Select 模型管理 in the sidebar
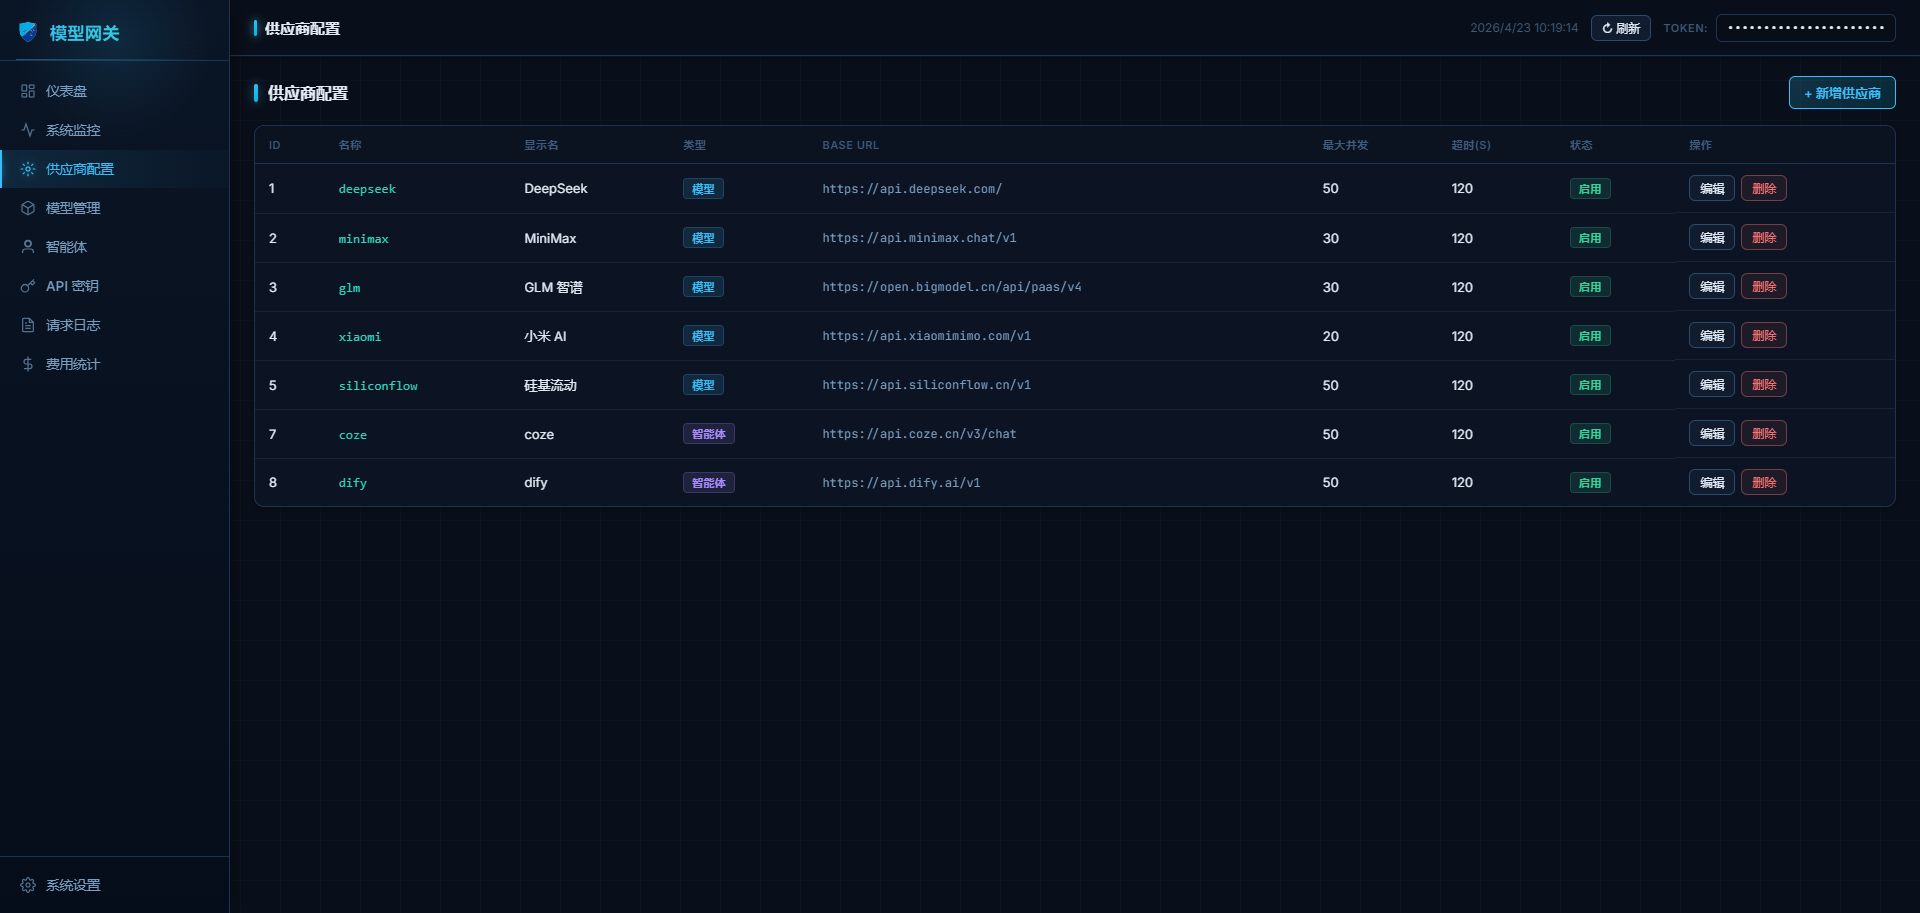Viewport: 1920px width, 913px height. (114, 208)
